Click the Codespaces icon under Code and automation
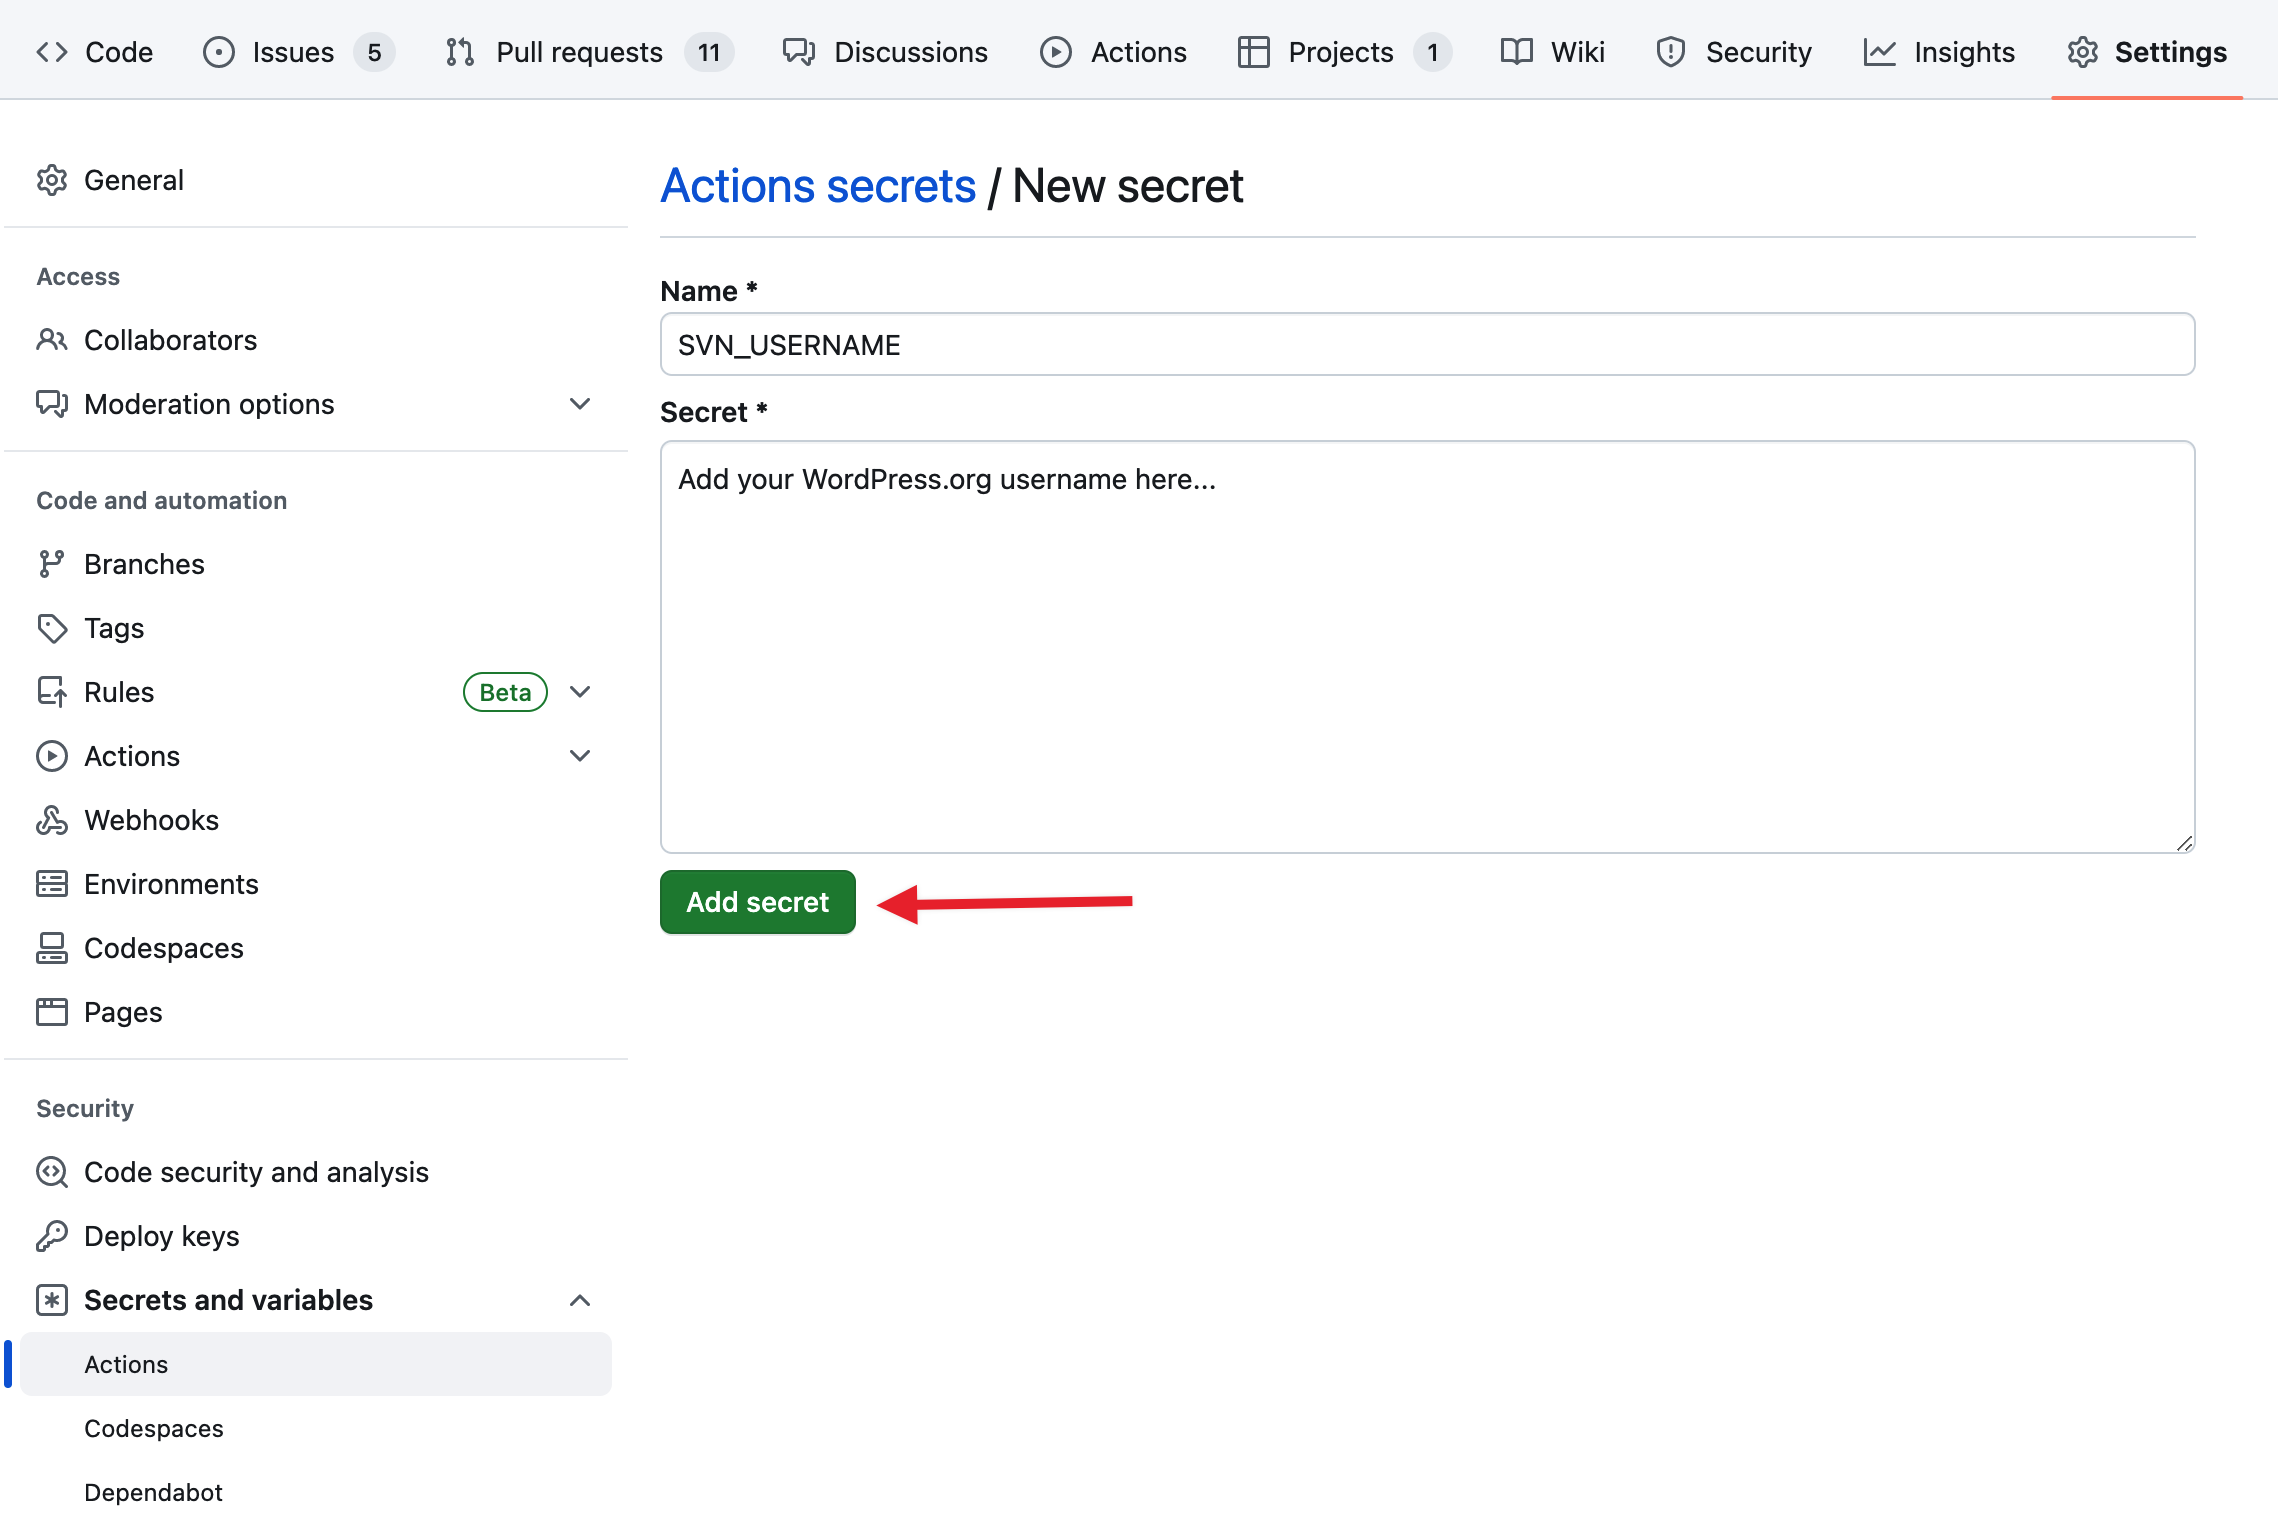This screenshot has width=2278, height=1536. 51,948
